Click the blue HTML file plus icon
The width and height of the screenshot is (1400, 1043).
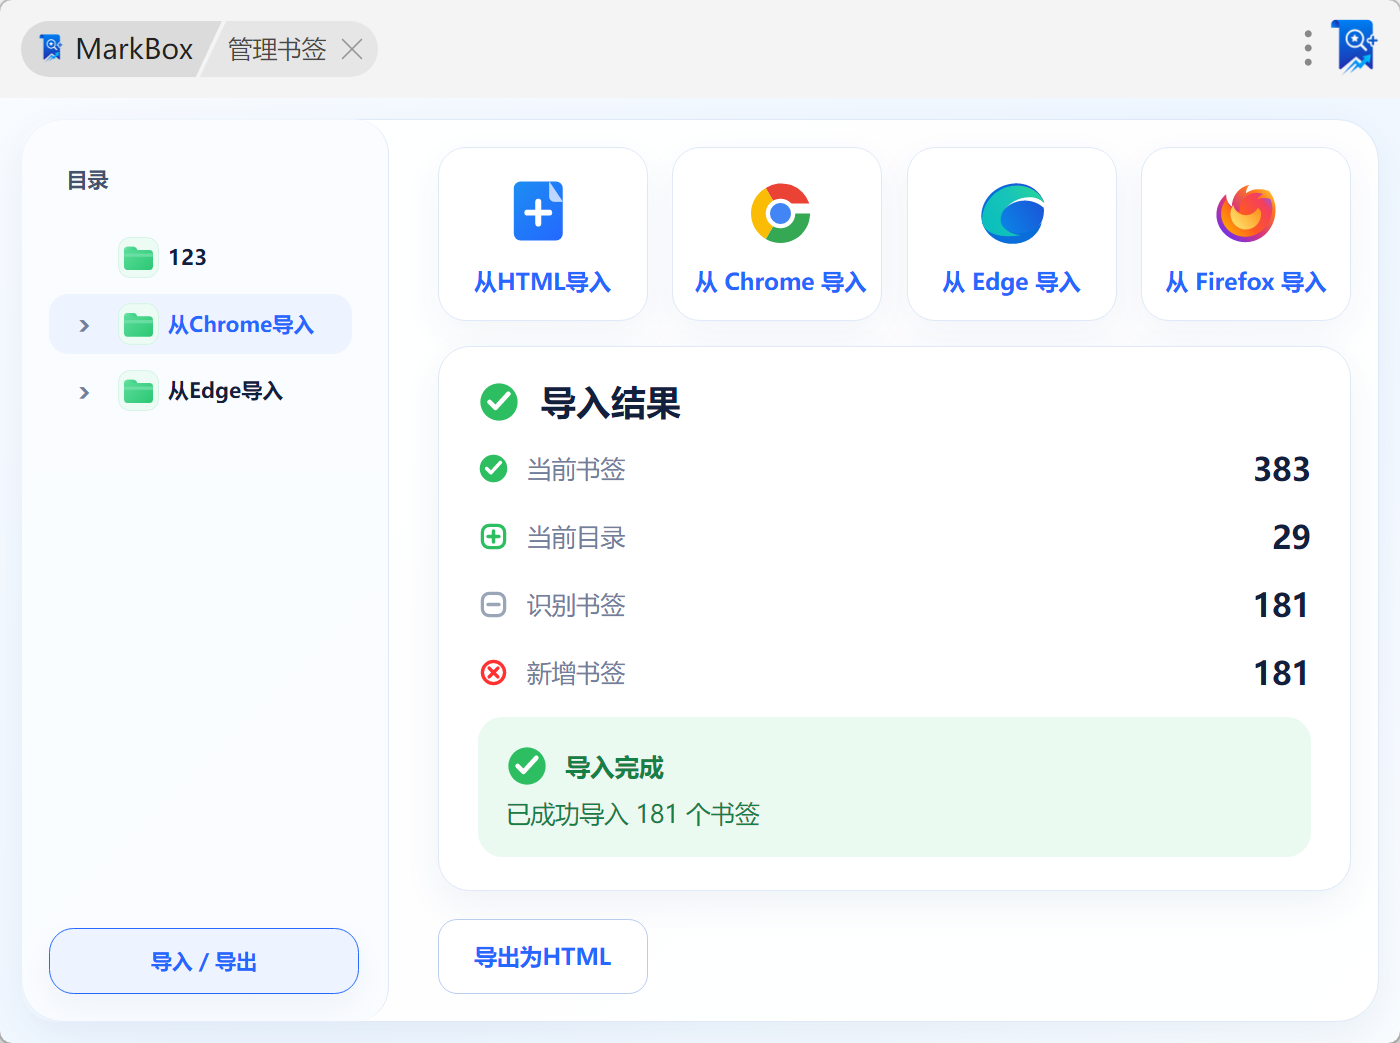tap(539, 211)
